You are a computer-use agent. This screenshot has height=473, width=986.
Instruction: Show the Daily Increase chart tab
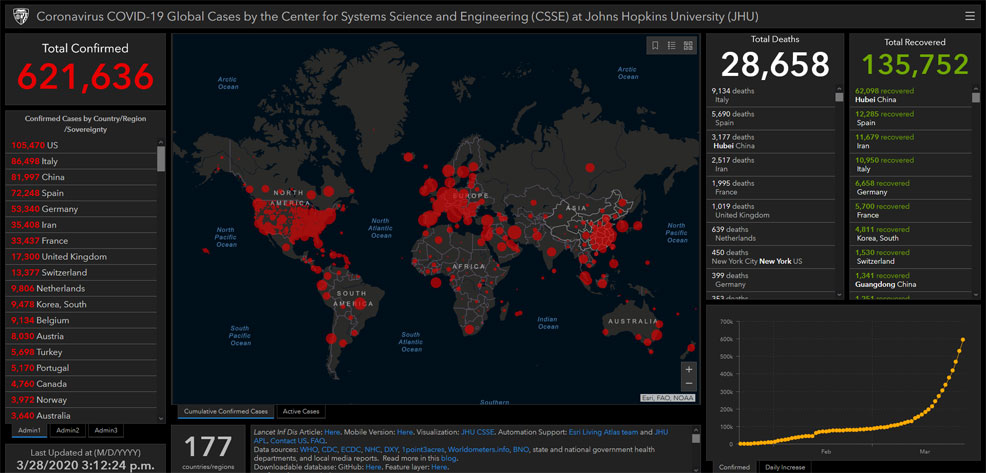(785, 467)
